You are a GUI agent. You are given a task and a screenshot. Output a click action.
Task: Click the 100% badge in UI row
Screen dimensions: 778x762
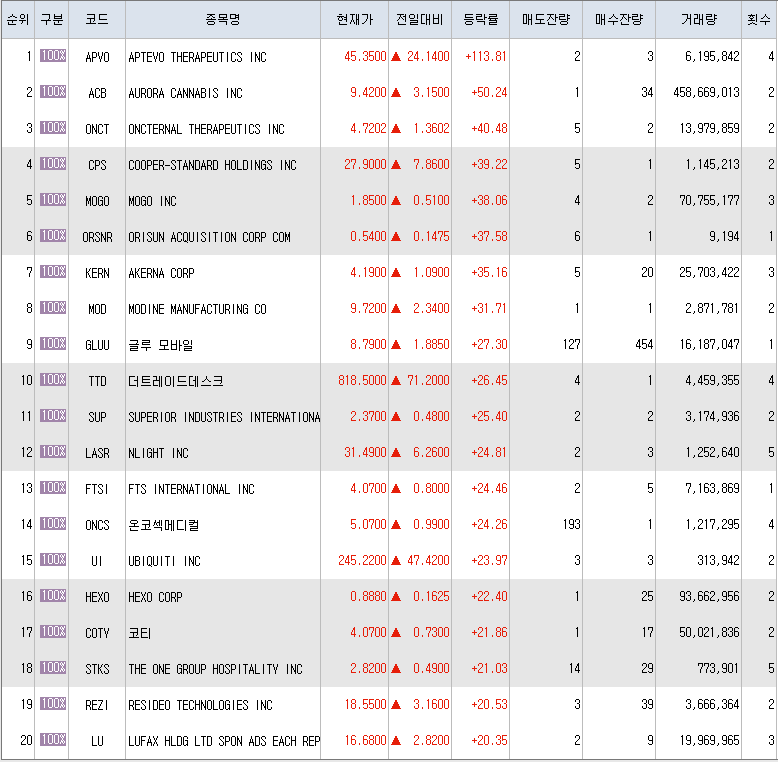(x=53, y=559)
